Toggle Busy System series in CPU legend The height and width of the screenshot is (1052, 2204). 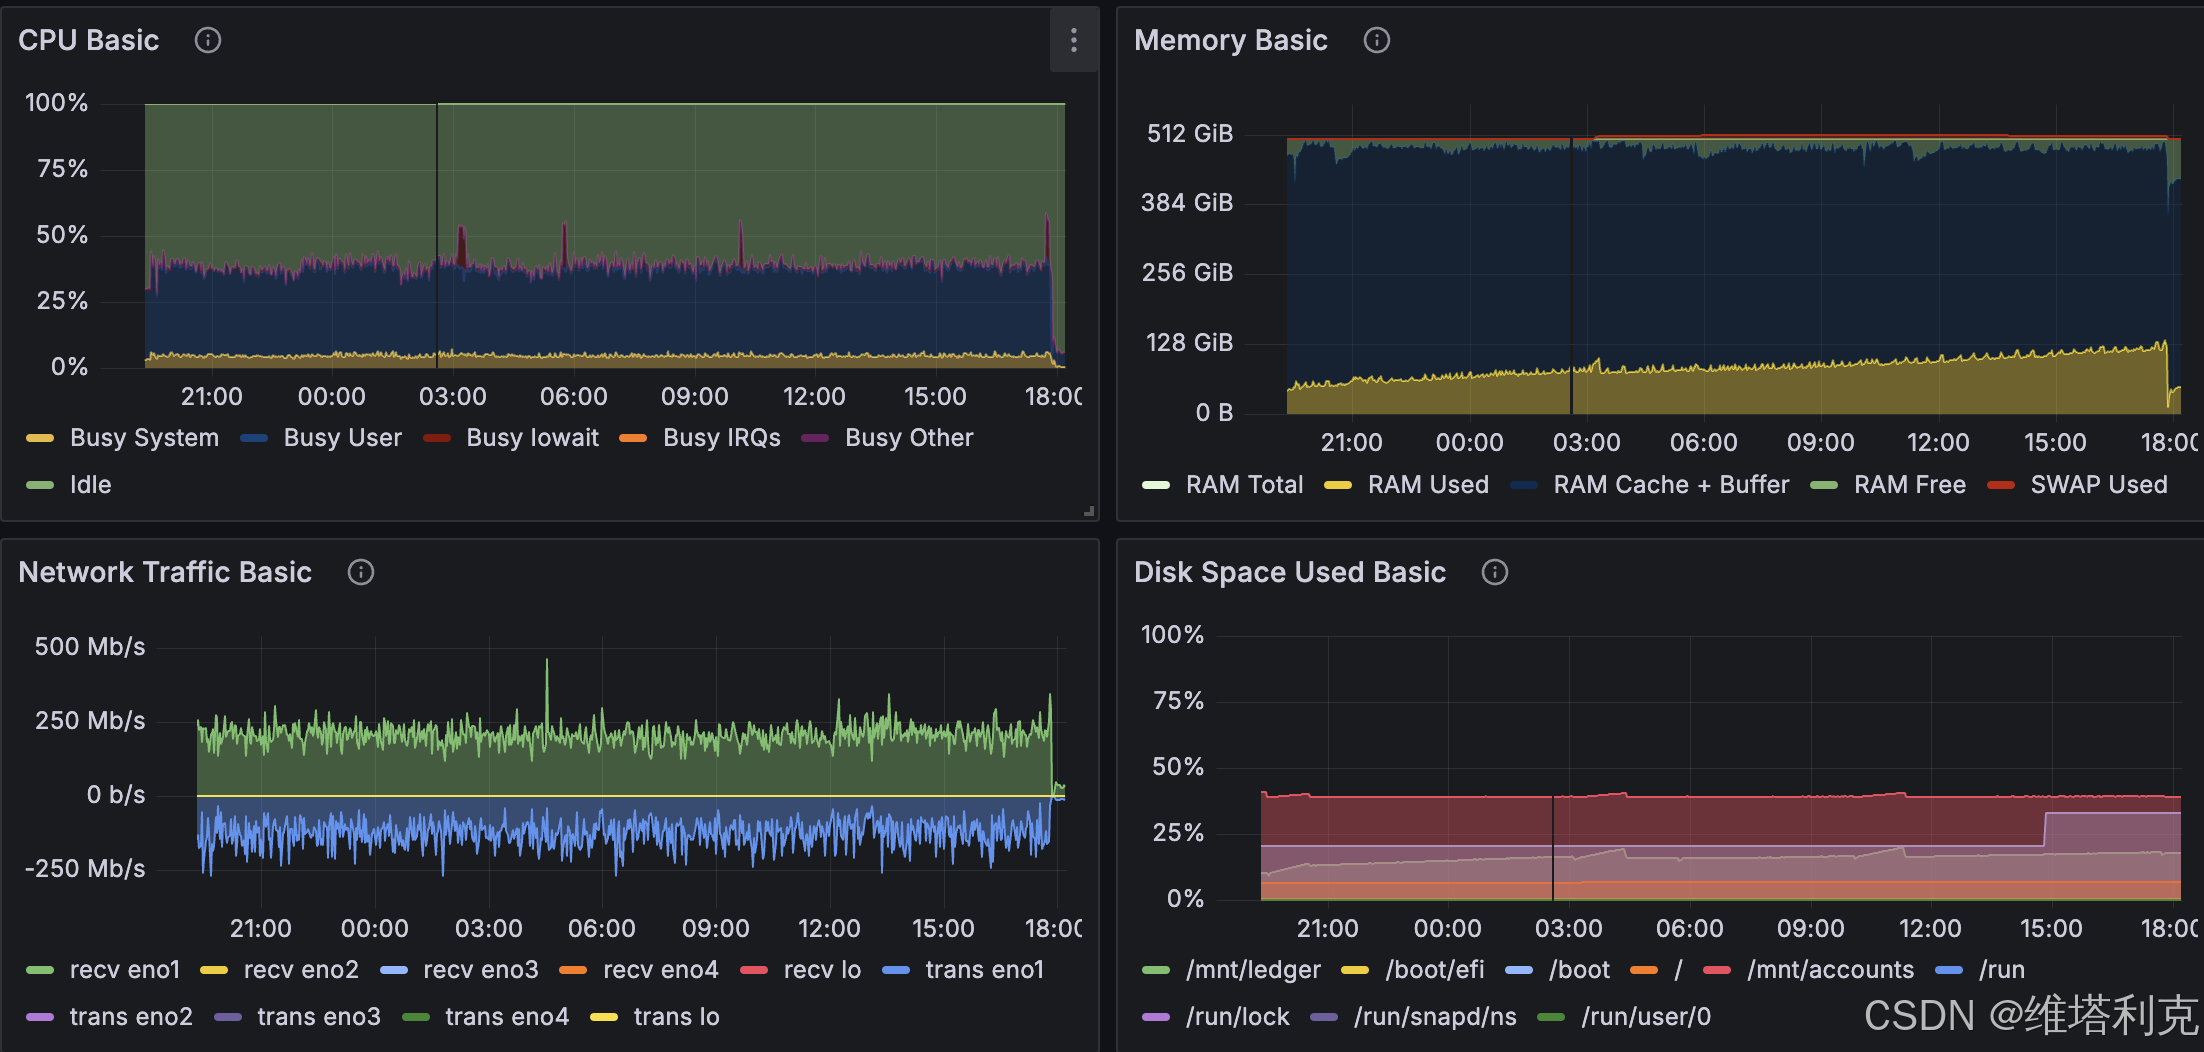[144, 438]
